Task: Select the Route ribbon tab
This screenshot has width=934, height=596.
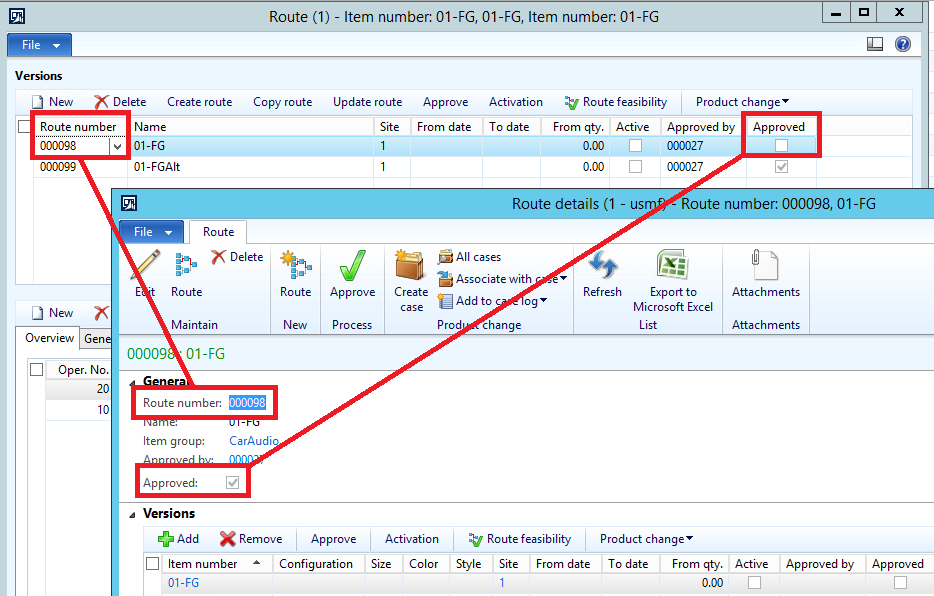Action: (218, 232)
